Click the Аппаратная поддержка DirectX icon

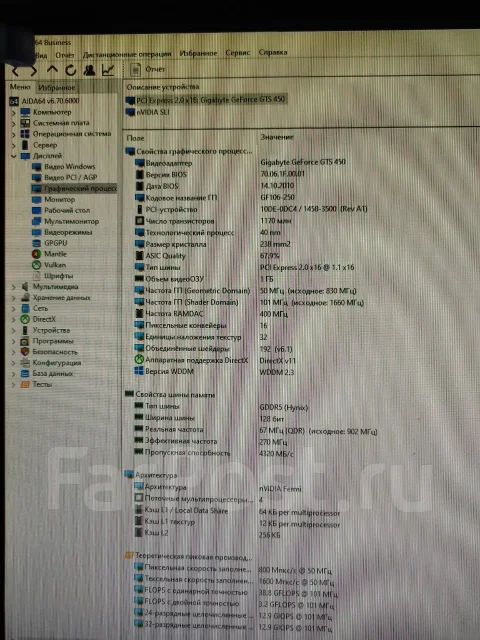139,360
